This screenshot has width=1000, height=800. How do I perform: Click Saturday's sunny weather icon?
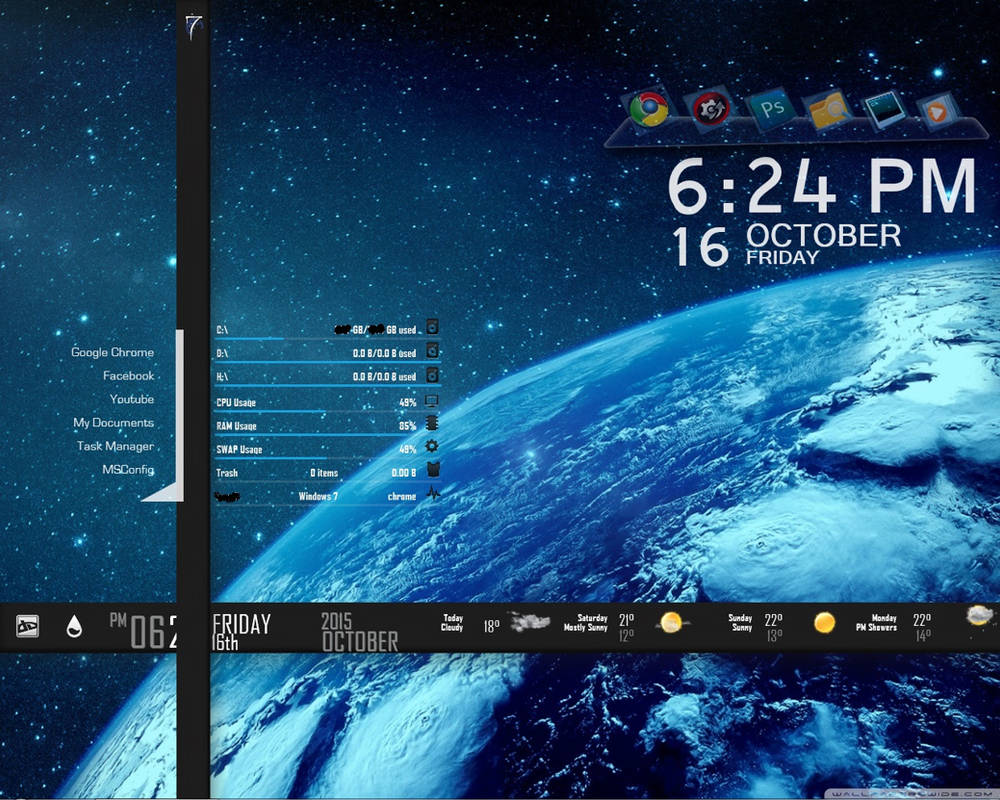pos(670,623)
